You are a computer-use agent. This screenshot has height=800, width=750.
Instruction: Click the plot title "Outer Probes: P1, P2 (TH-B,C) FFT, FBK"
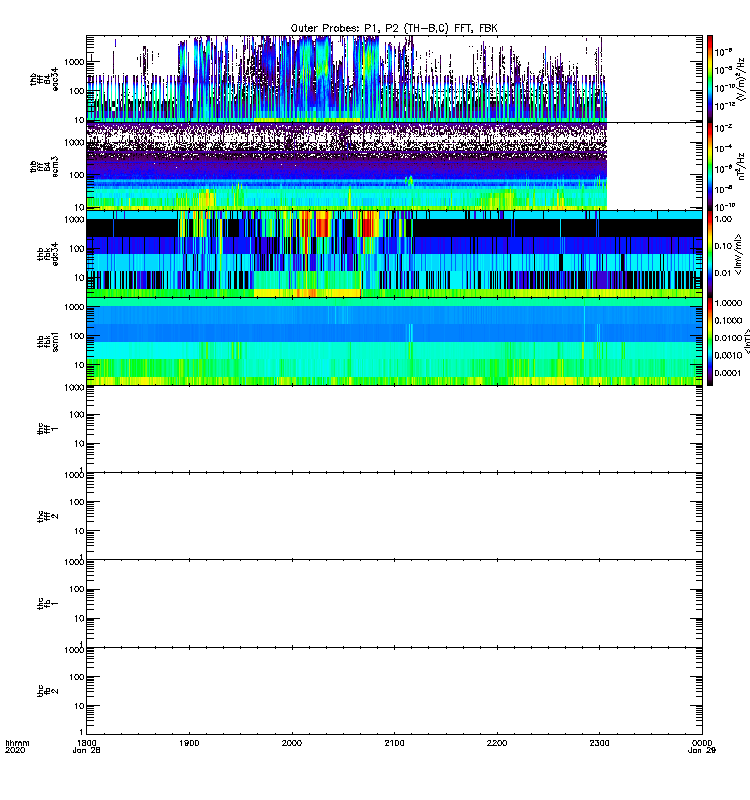(x=394, y=28)
